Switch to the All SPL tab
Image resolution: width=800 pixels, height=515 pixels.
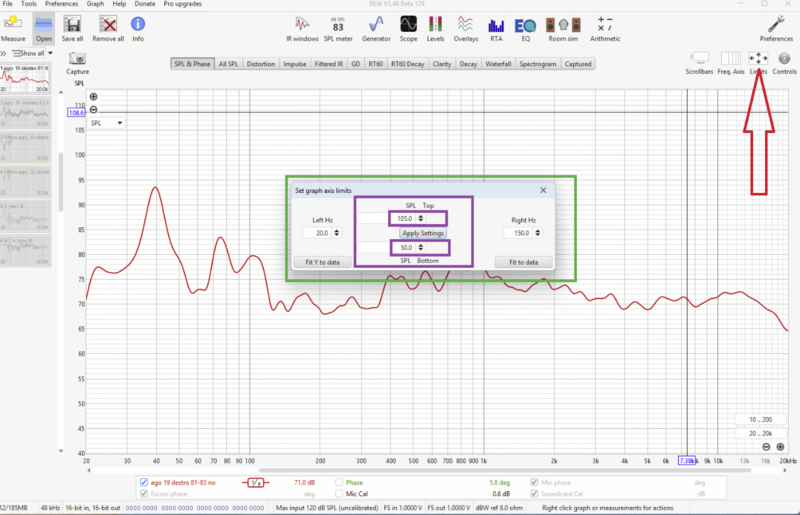[x=228, y=64]
